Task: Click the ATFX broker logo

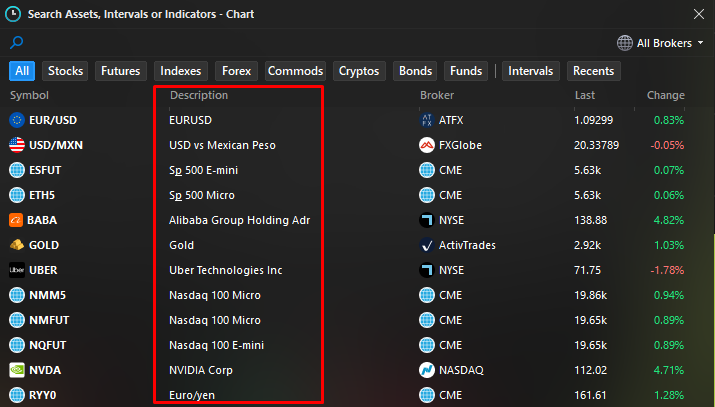Action: coord(427,120)
